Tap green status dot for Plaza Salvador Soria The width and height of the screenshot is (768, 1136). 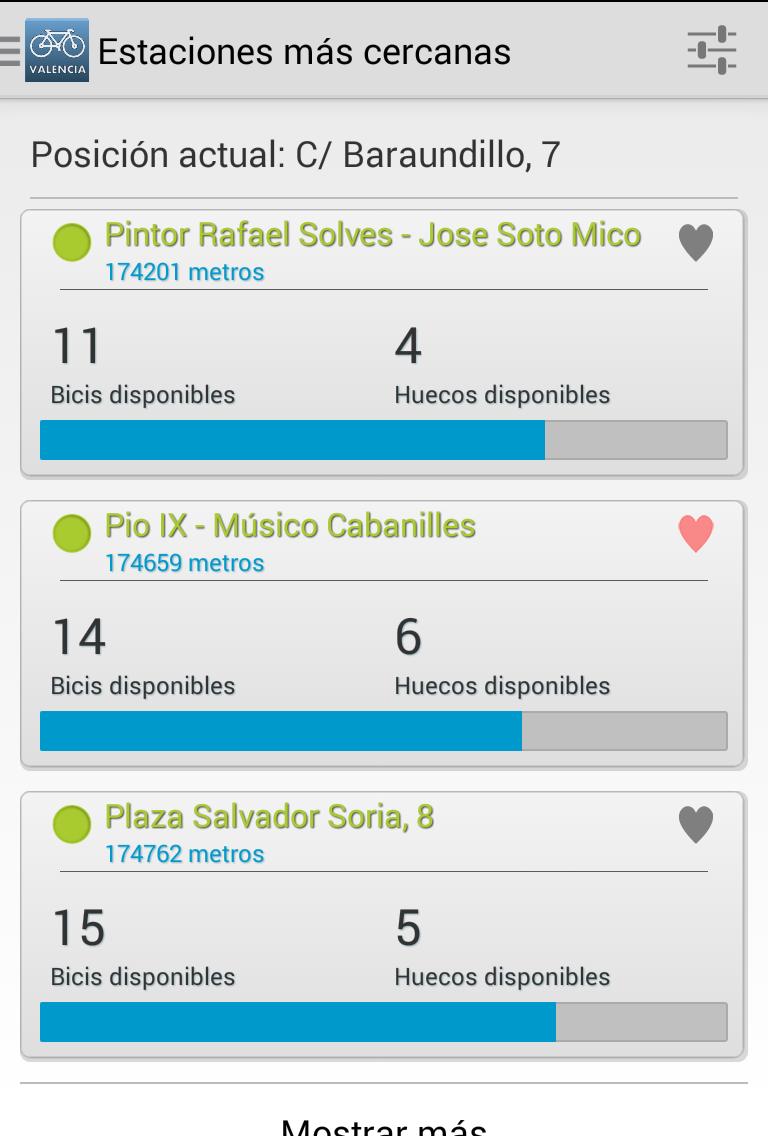[72, 824]
